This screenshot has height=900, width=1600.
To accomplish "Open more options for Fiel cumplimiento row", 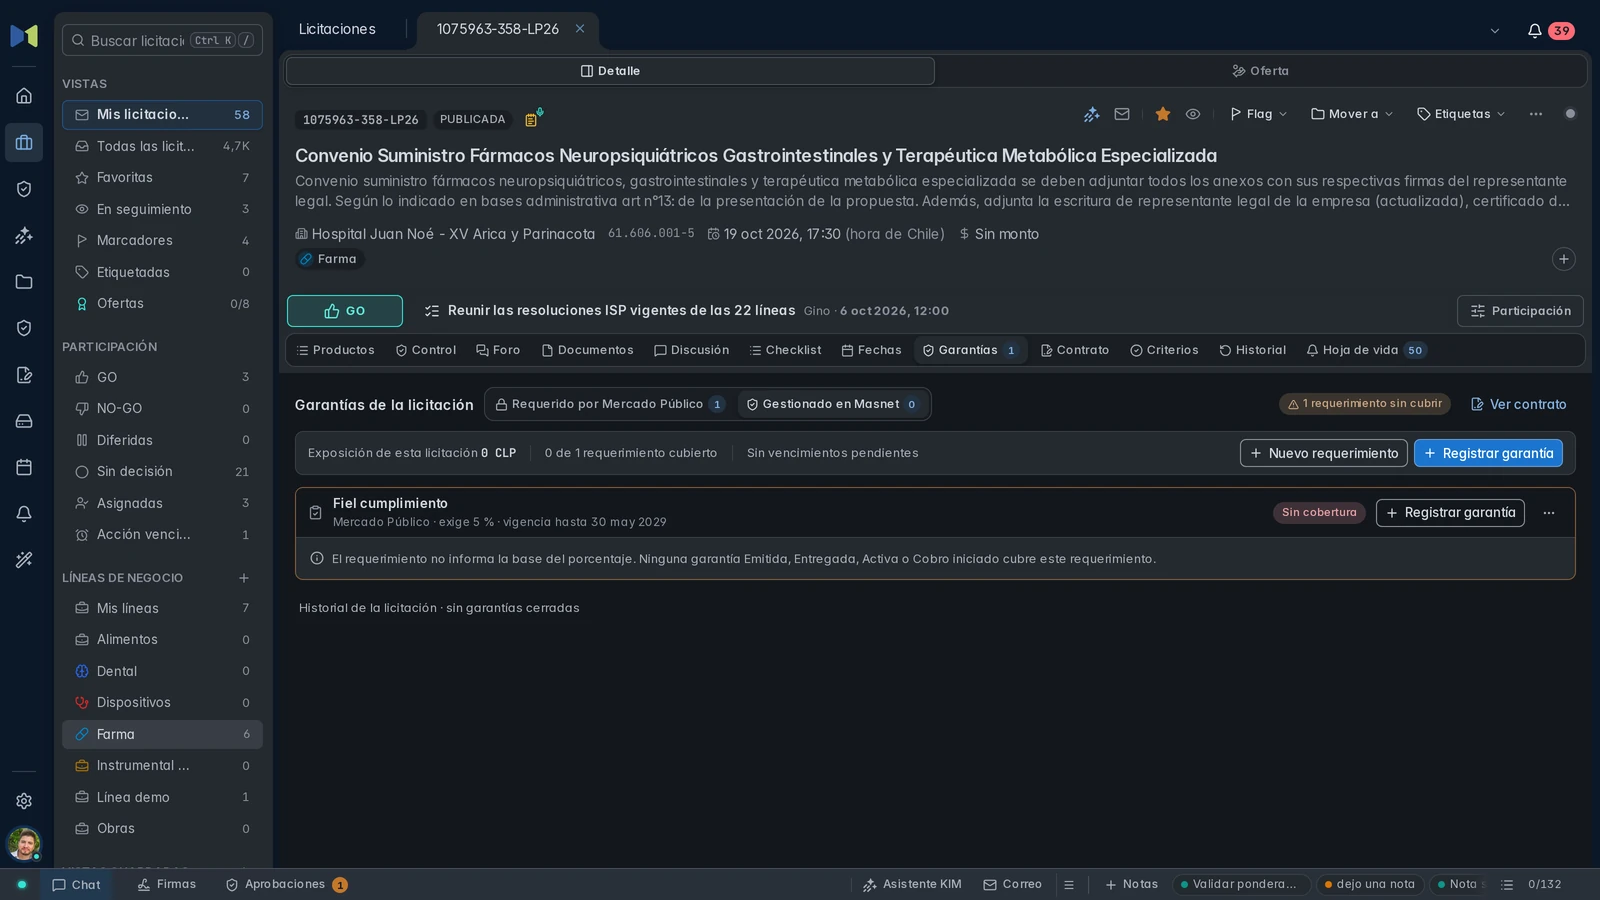I will pos(1549,513).
